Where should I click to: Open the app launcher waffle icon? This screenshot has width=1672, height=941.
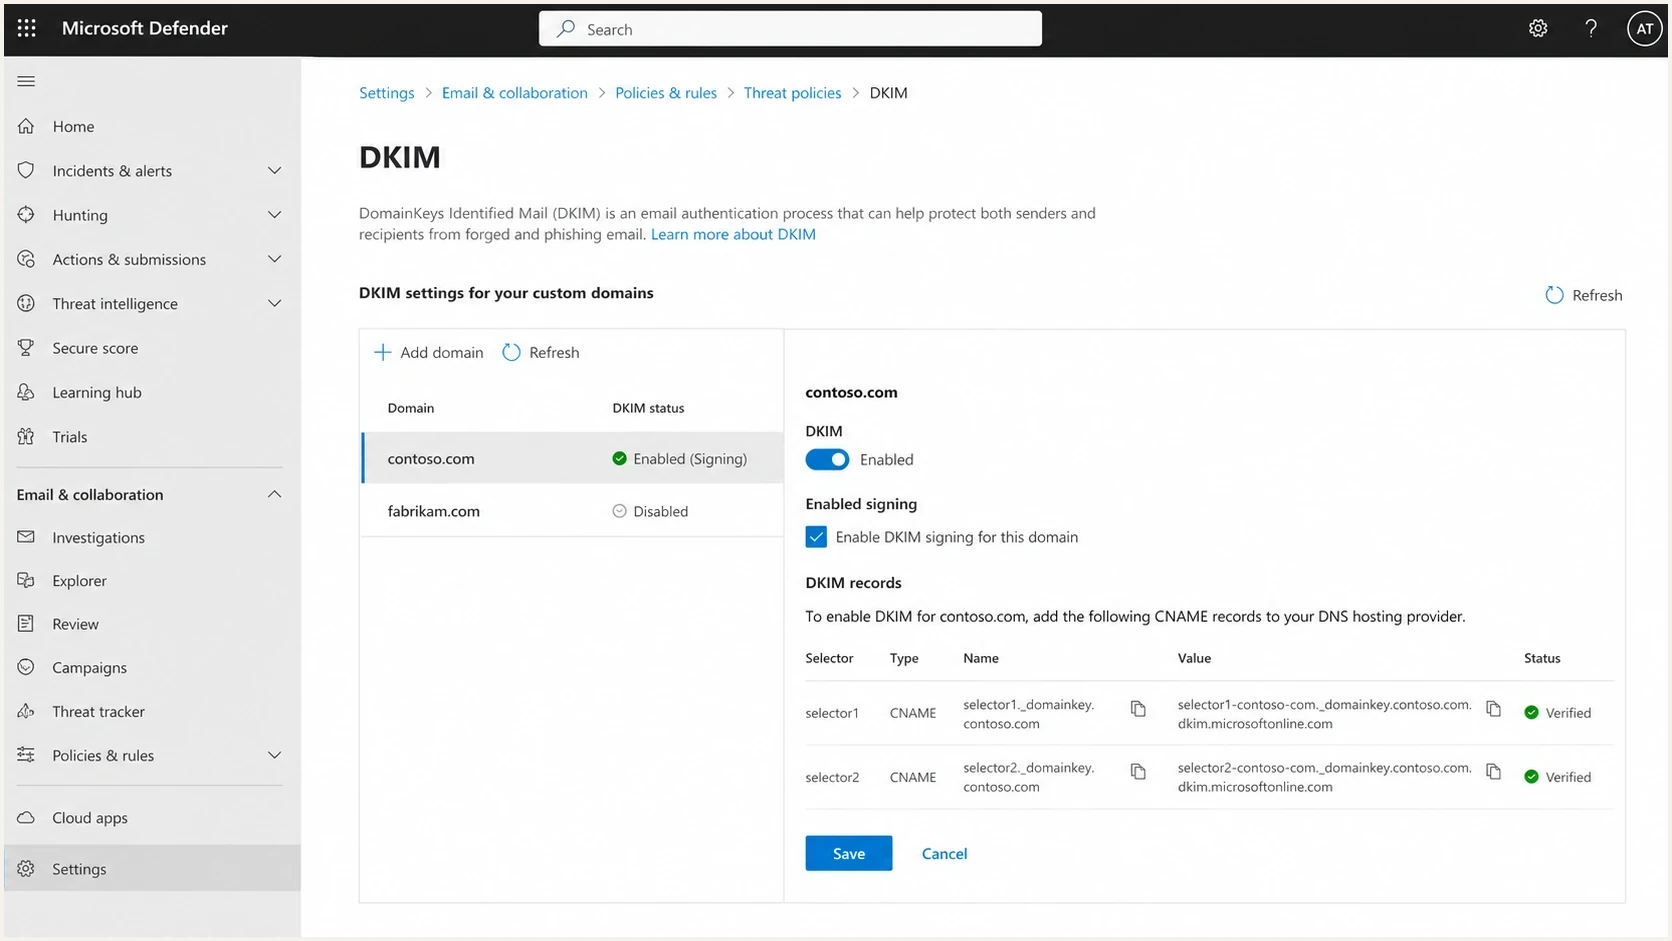tap(27, 29)
